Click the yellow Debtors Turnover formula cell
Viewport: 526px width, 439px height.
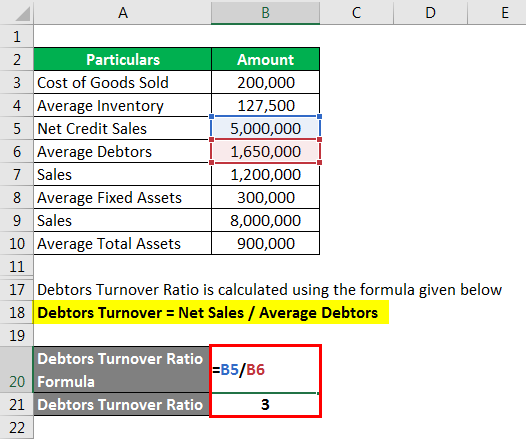[211, 312]
